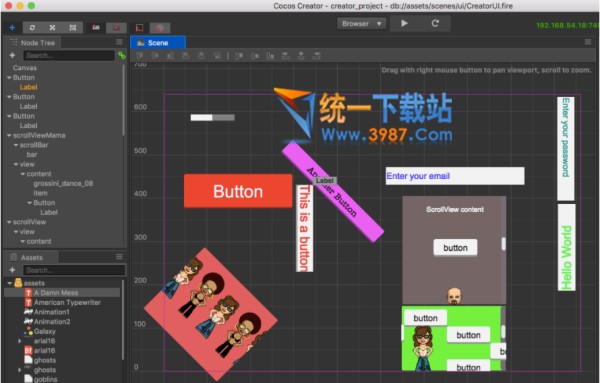This screenshot has width=600, height=383.
Task: Toggle the pivot/center mode button
Action: 96,28
